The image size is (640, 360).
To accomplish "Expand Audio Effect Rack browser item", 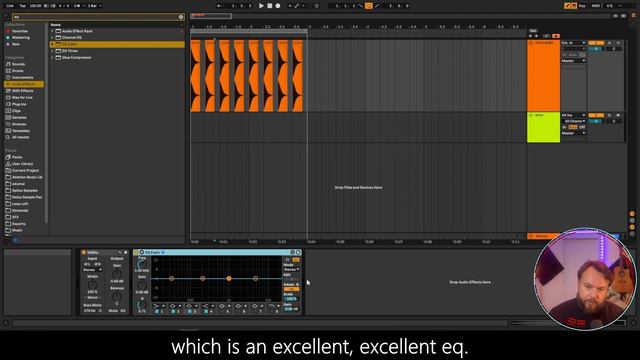I will 52,31.
